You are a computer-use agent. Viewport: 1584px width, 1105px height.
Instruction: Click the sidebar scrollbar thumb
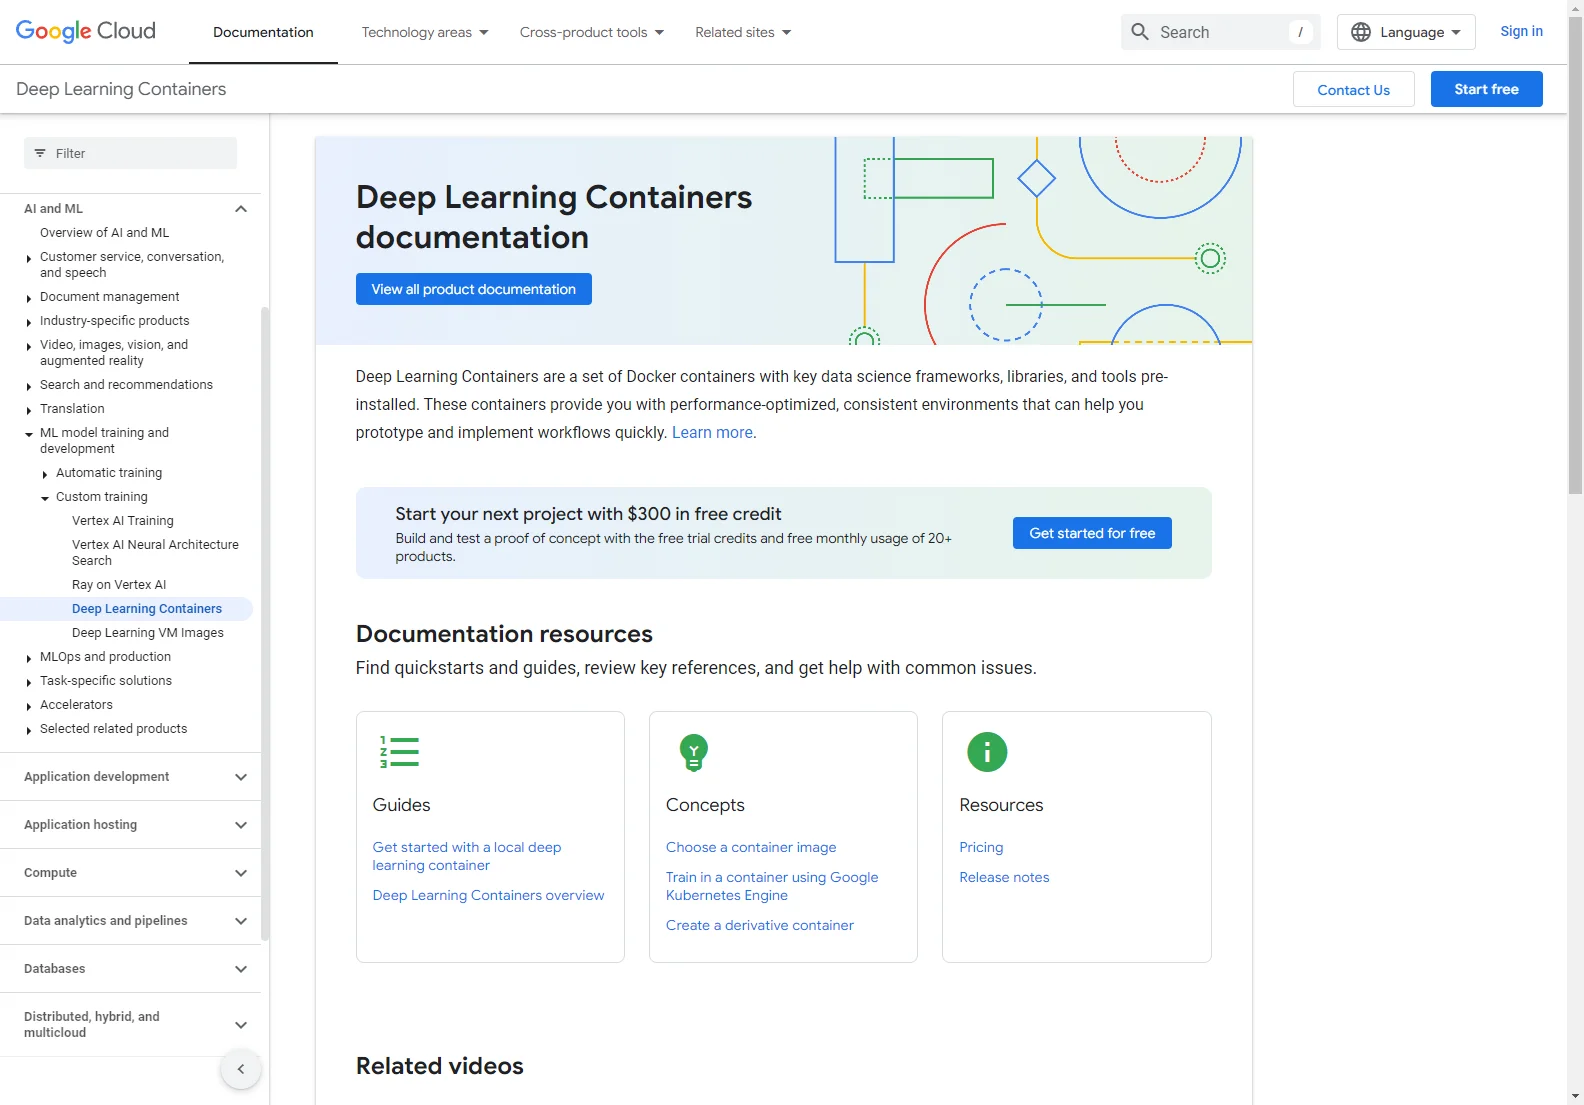(x=265, y=623)
